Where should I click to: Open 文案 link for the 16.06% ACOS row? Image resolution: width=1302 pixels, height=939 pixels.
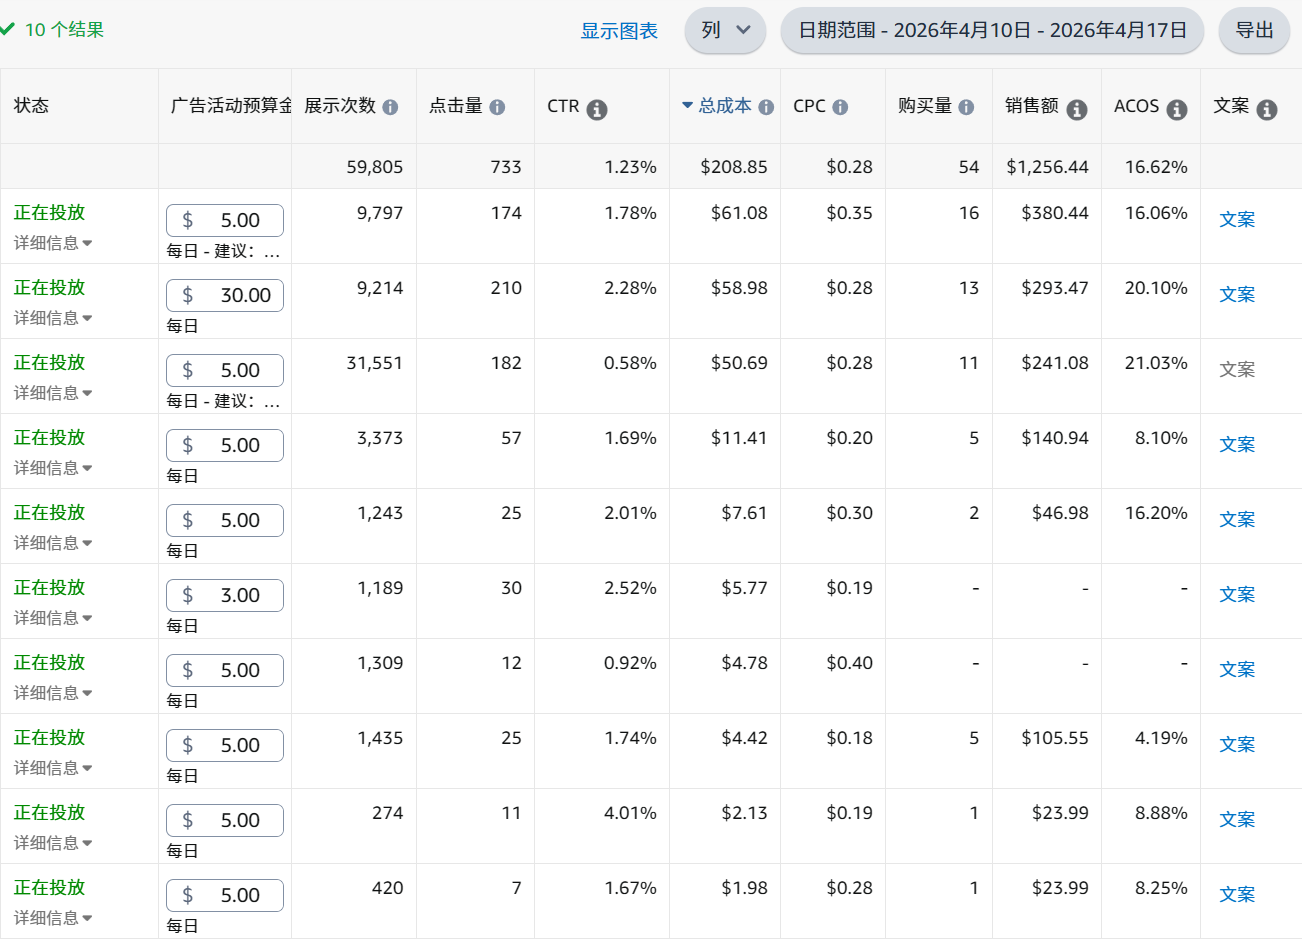tap(1236, 219)
